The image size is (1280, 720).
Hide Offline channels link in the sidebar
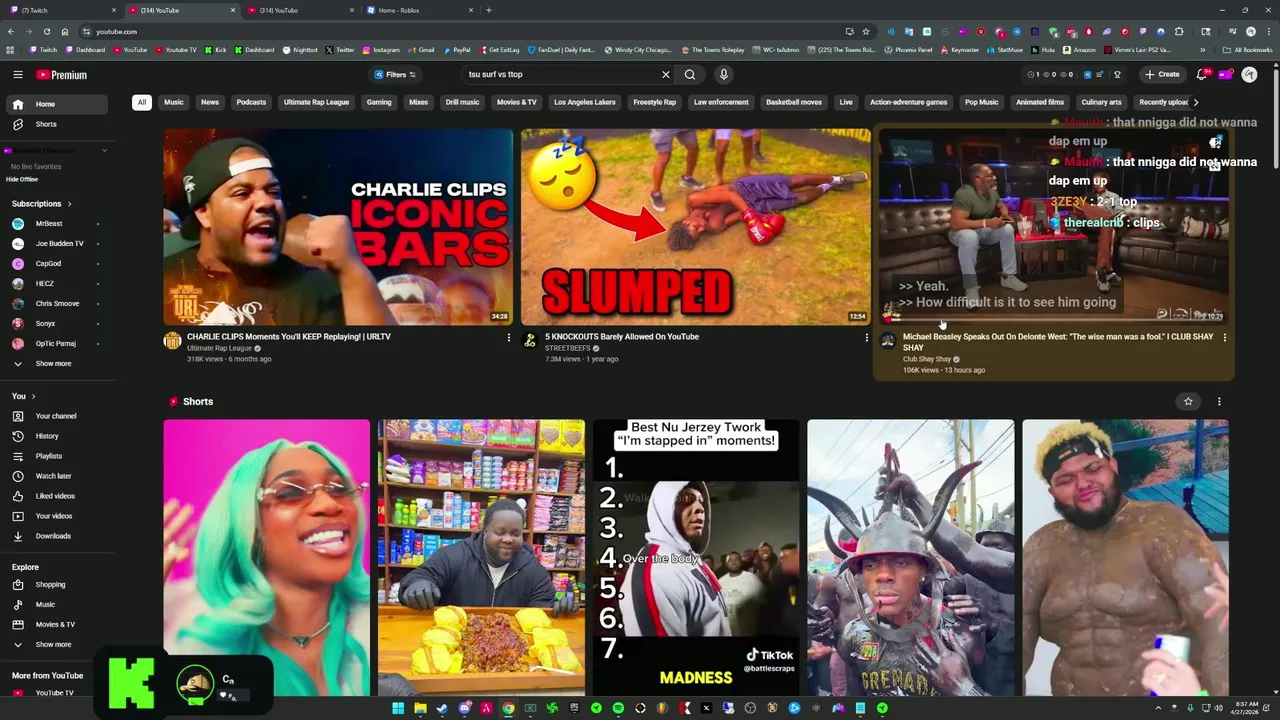point(22,179)
